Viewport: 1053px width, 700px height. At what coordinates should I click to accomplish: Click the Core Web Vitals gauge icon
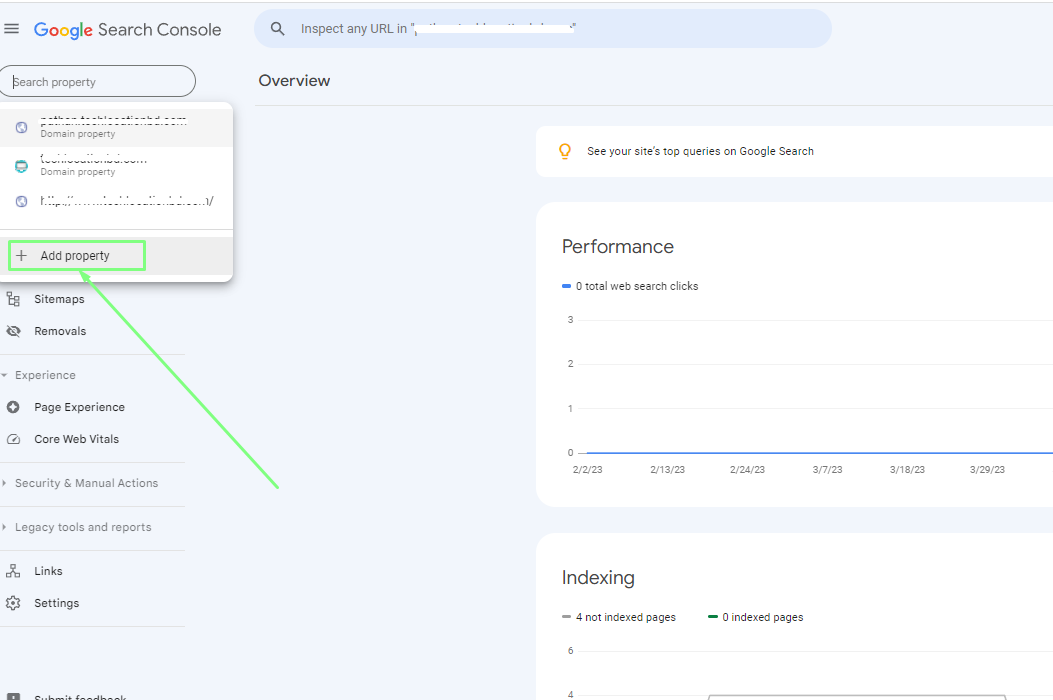[x=13, y=439]
